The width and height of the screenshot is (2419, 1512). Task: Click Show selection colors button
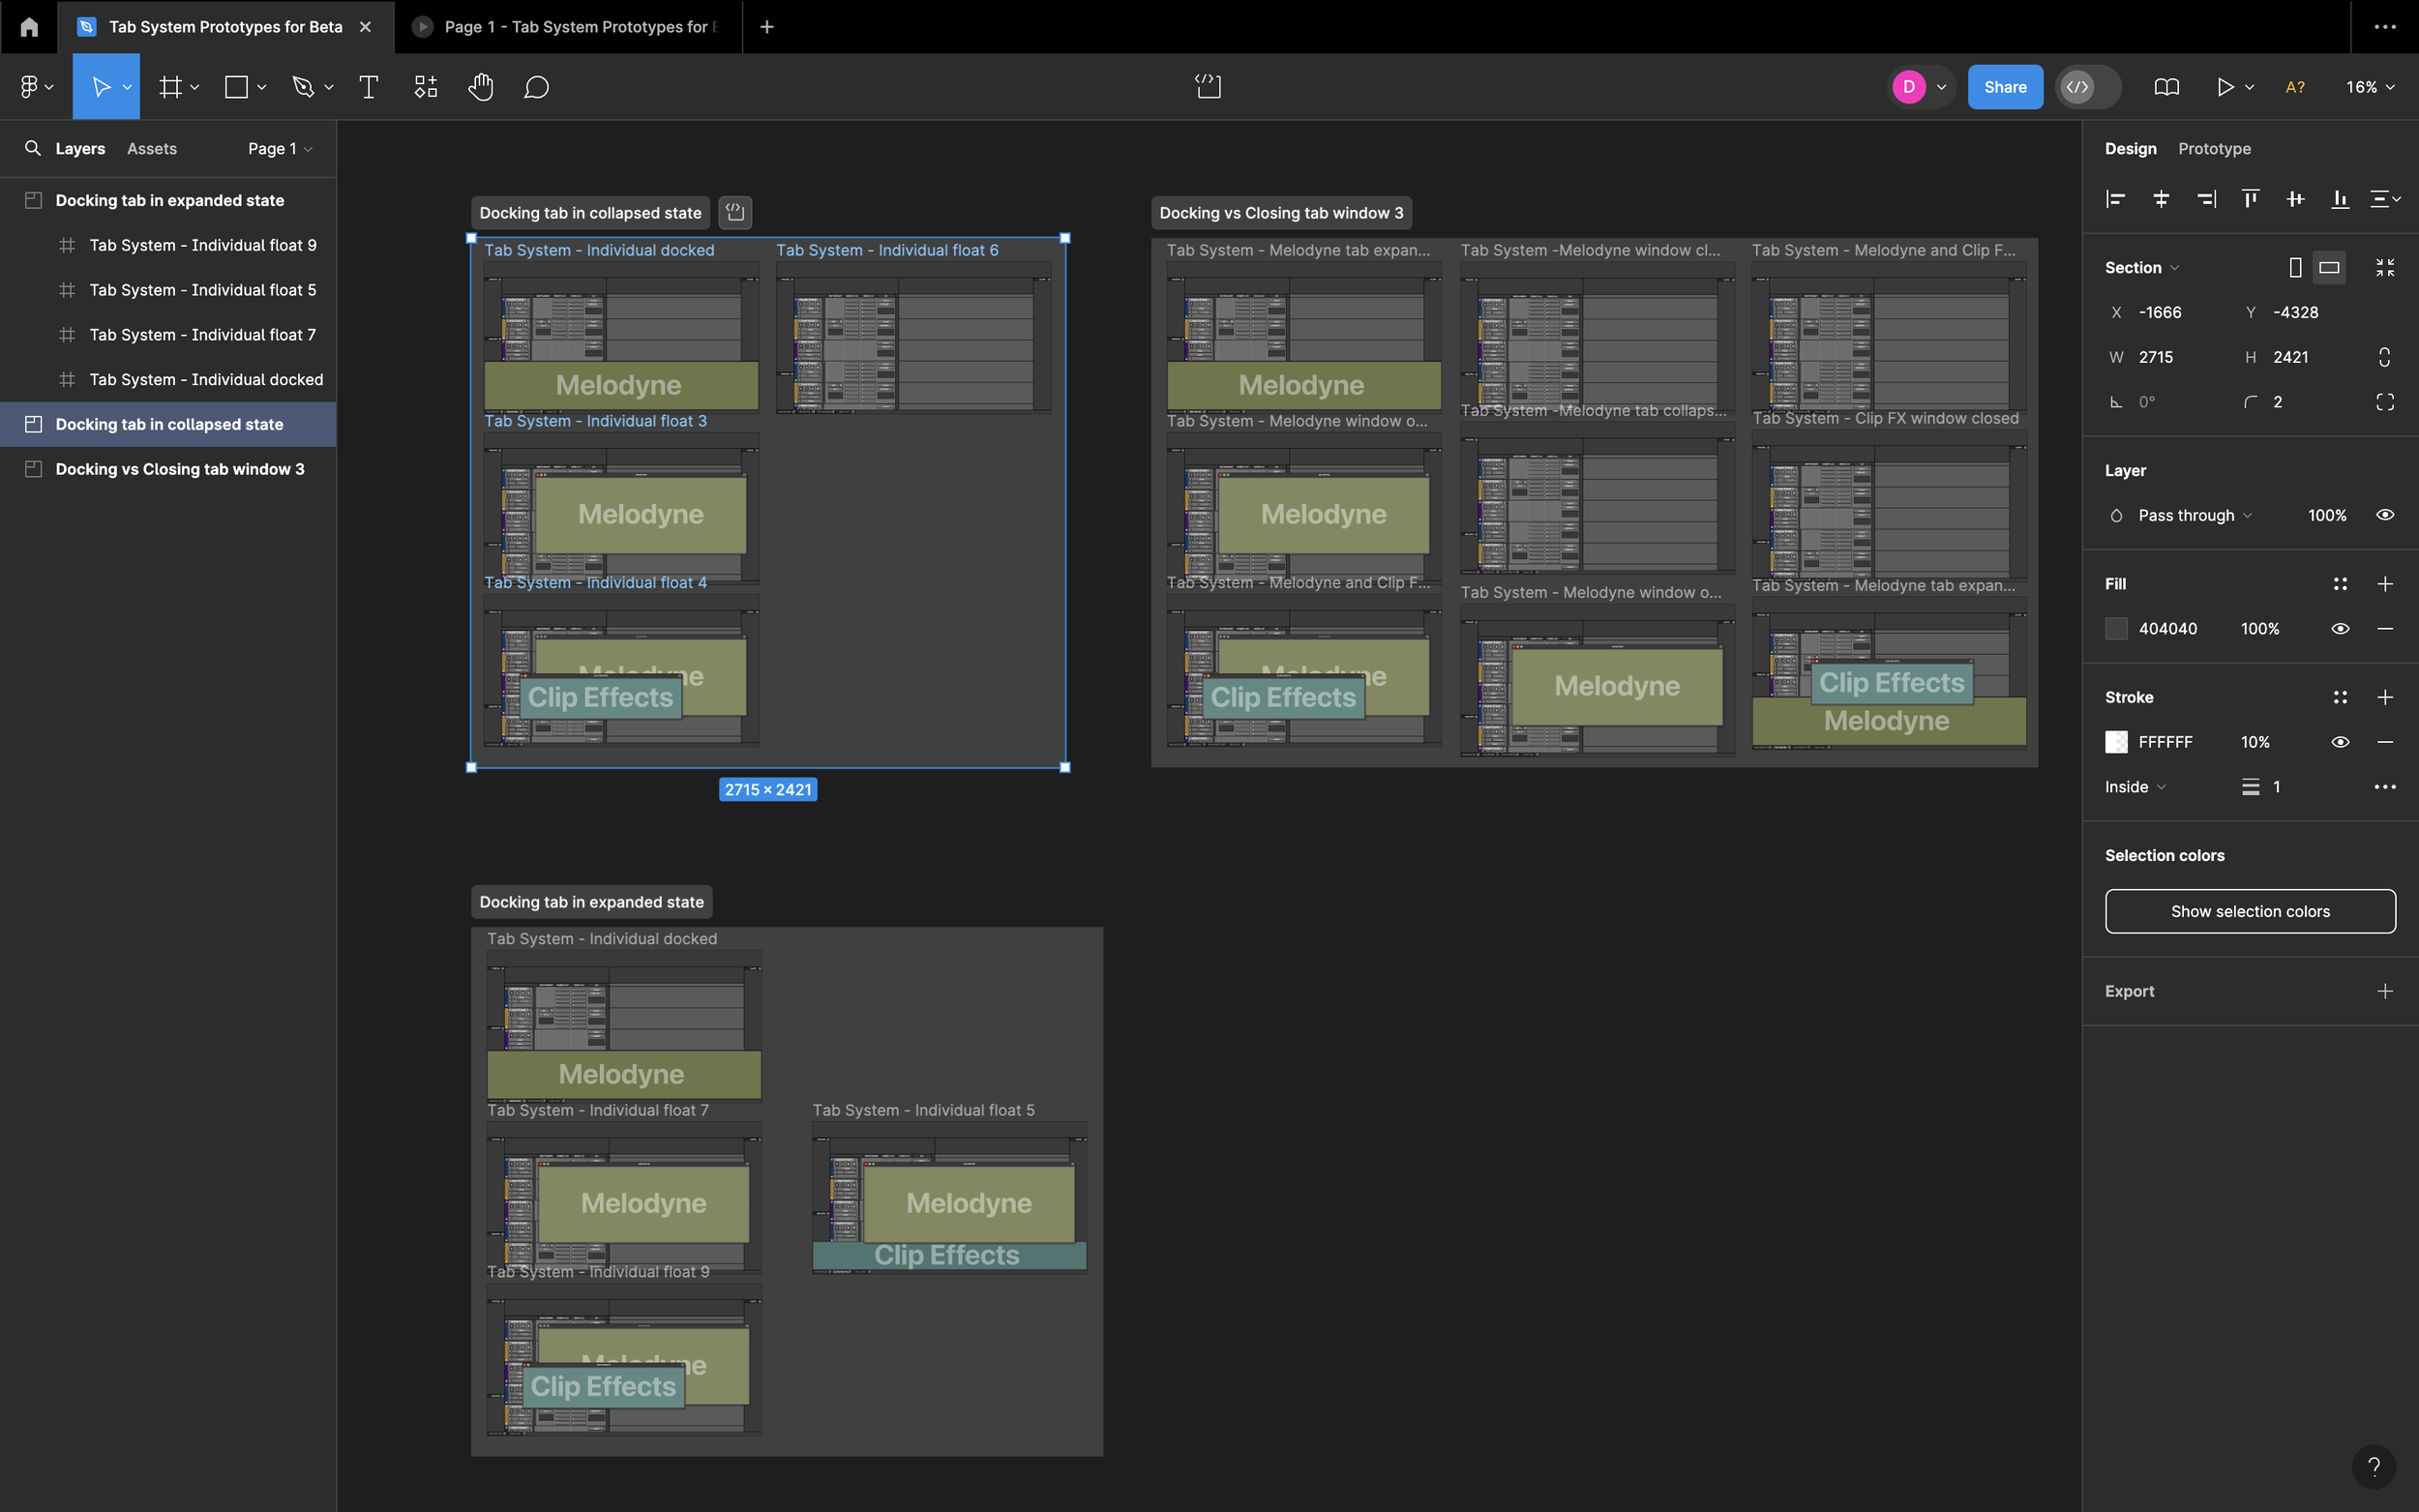point(2250,911)
